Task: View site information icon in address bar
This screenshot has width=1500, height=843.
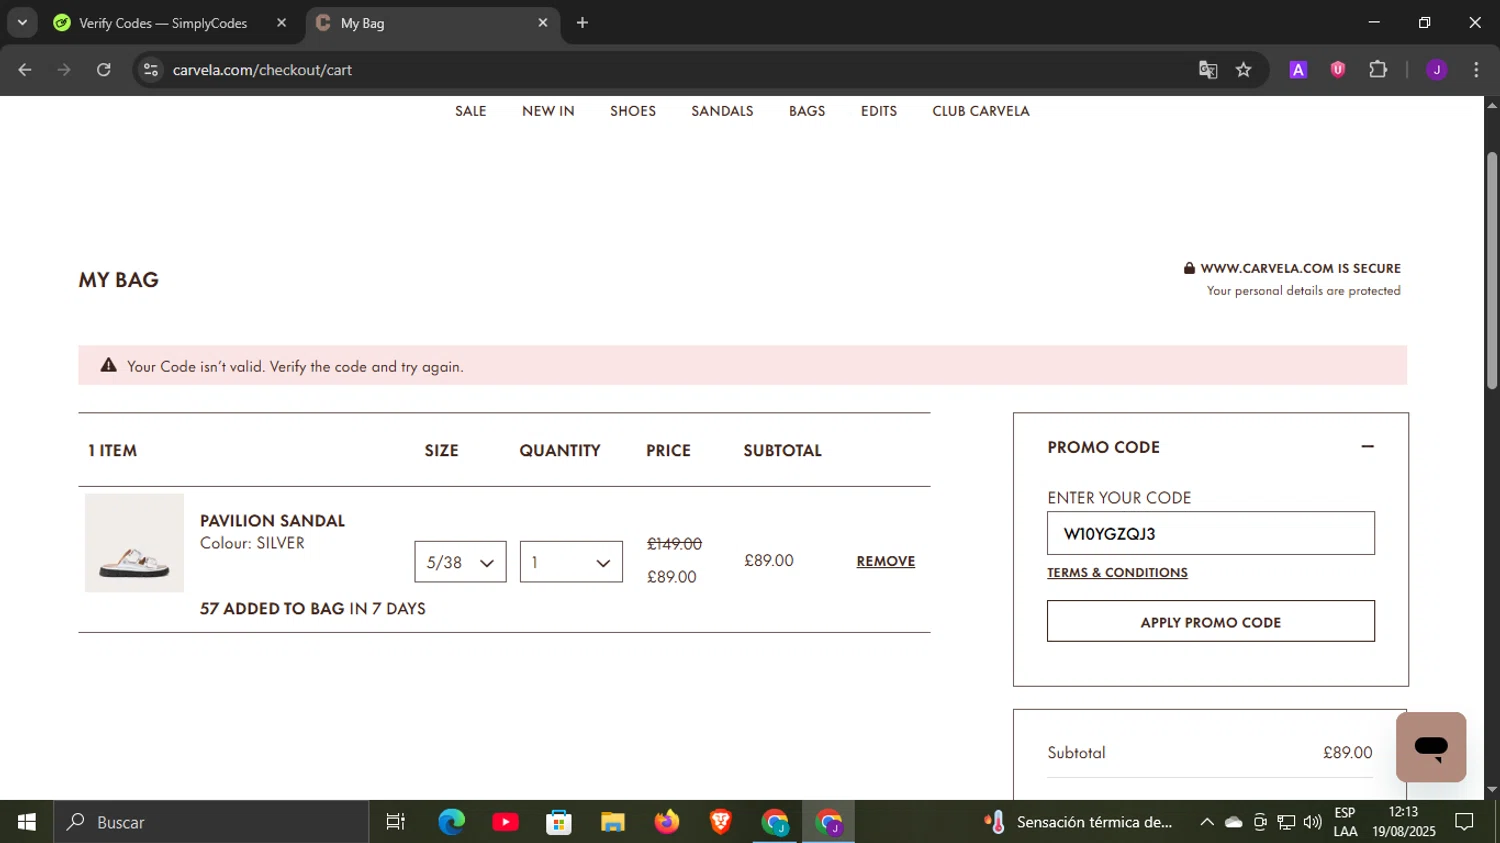Action: pyautogui.click(x=151, y=70)
